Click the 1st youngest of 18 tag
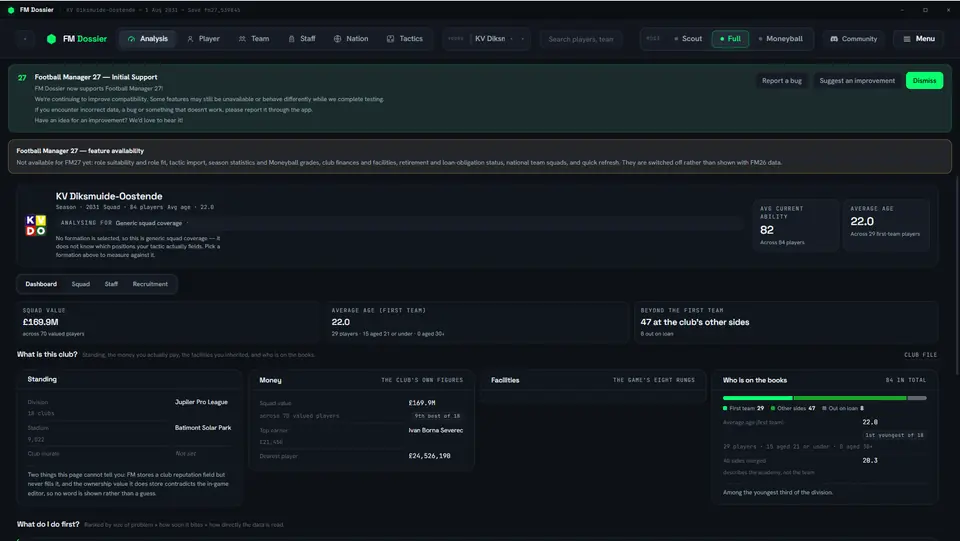960x541 pixels. [x=894, y=435]
